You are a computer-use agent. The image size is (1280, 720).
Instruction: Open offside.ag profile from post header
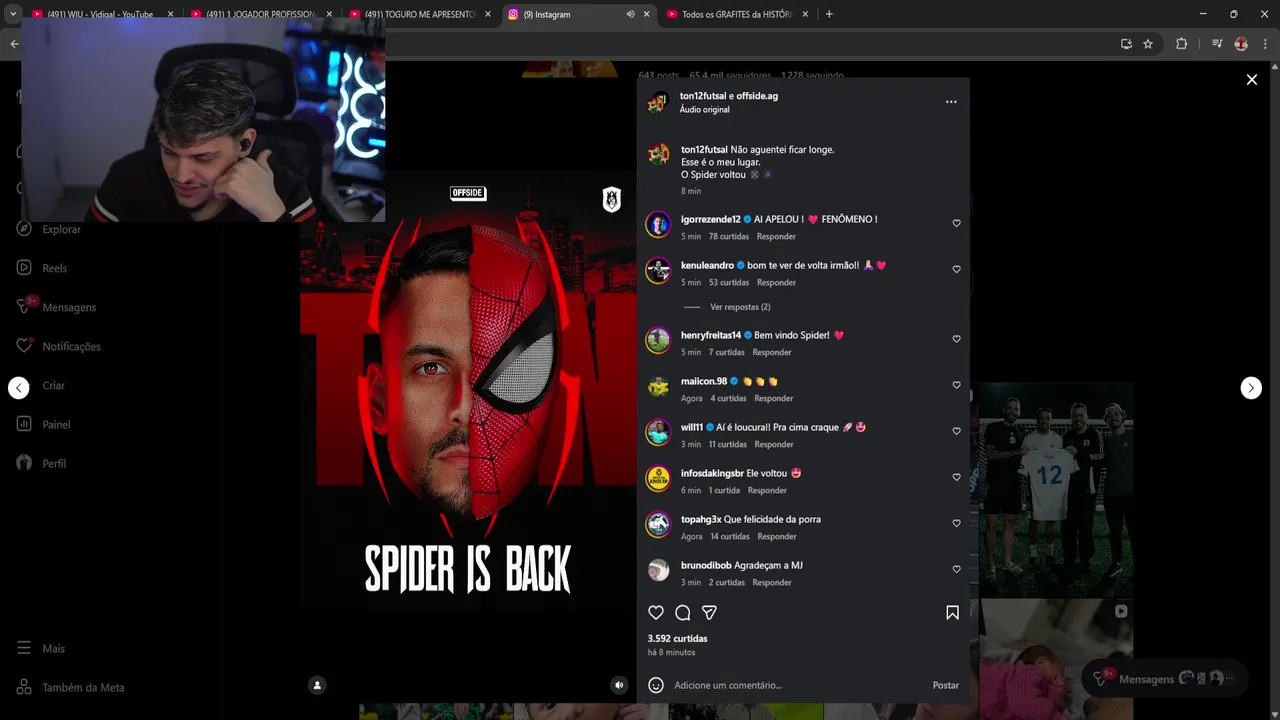(757, 96)
